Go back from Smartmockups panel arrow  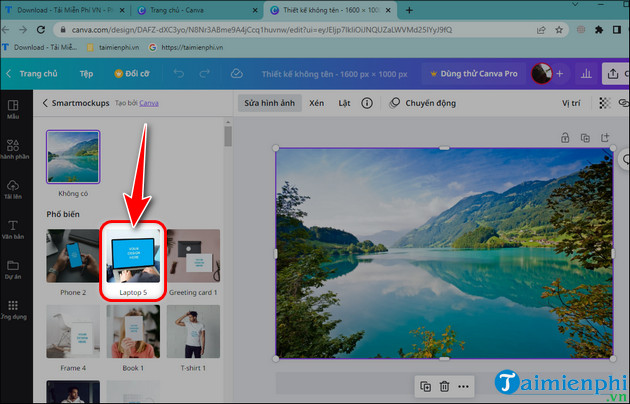pyautogui.click(x=45, y=103)
